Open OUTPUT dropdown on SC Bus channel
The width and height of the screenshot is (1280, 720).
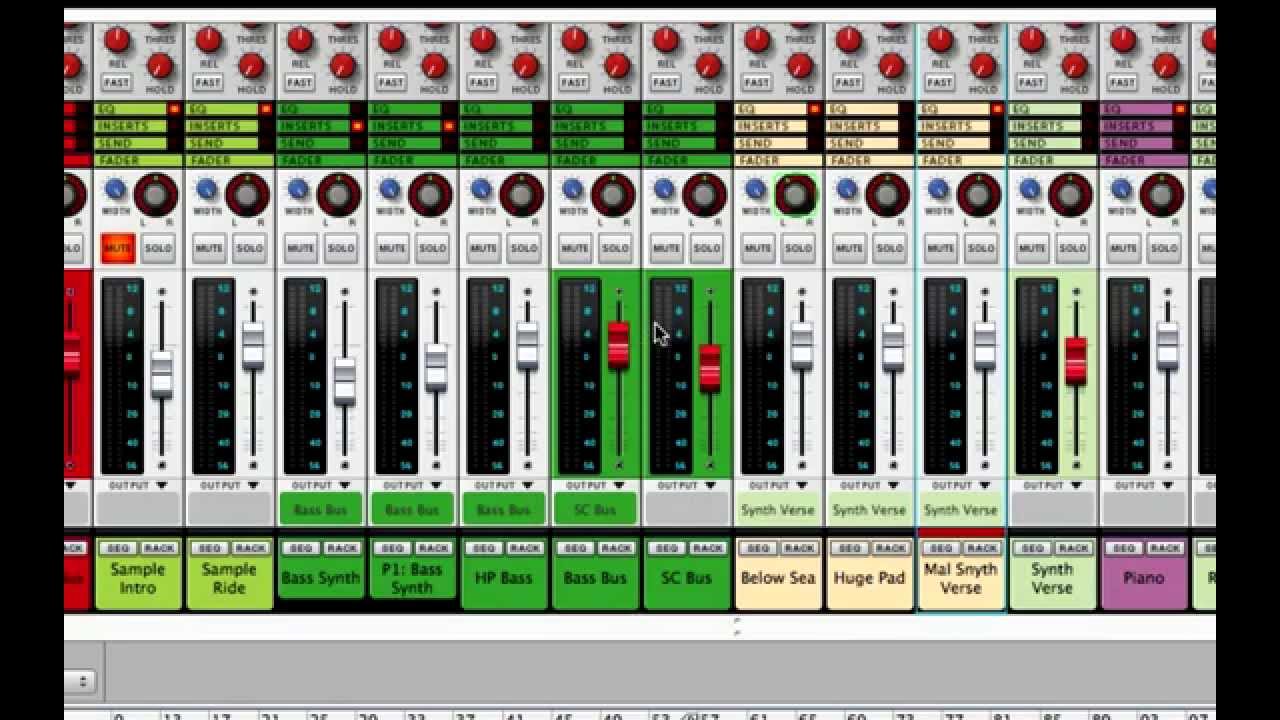[x=686, y=485]
